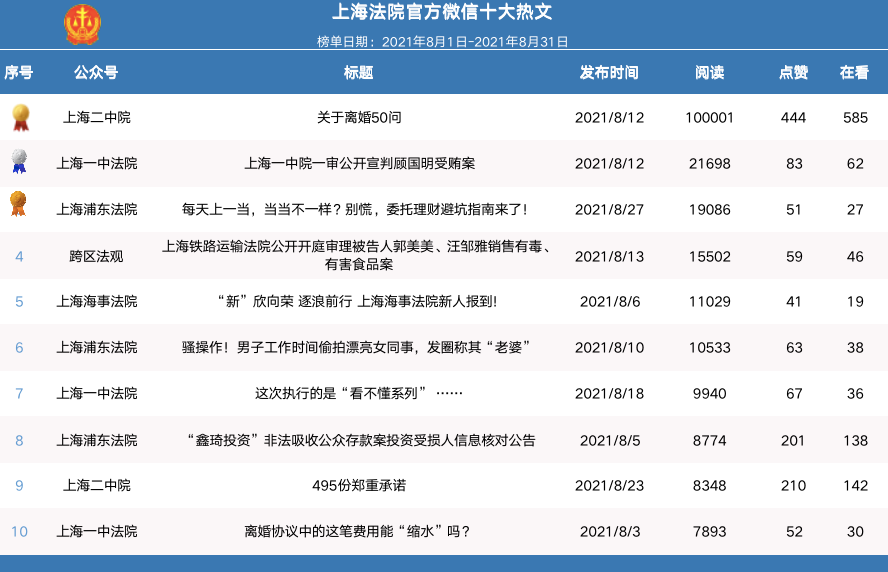Image resolution: width=888 pixels, height=572 pixels.
Task: Click read count 21698
Action: coord(710,164)
